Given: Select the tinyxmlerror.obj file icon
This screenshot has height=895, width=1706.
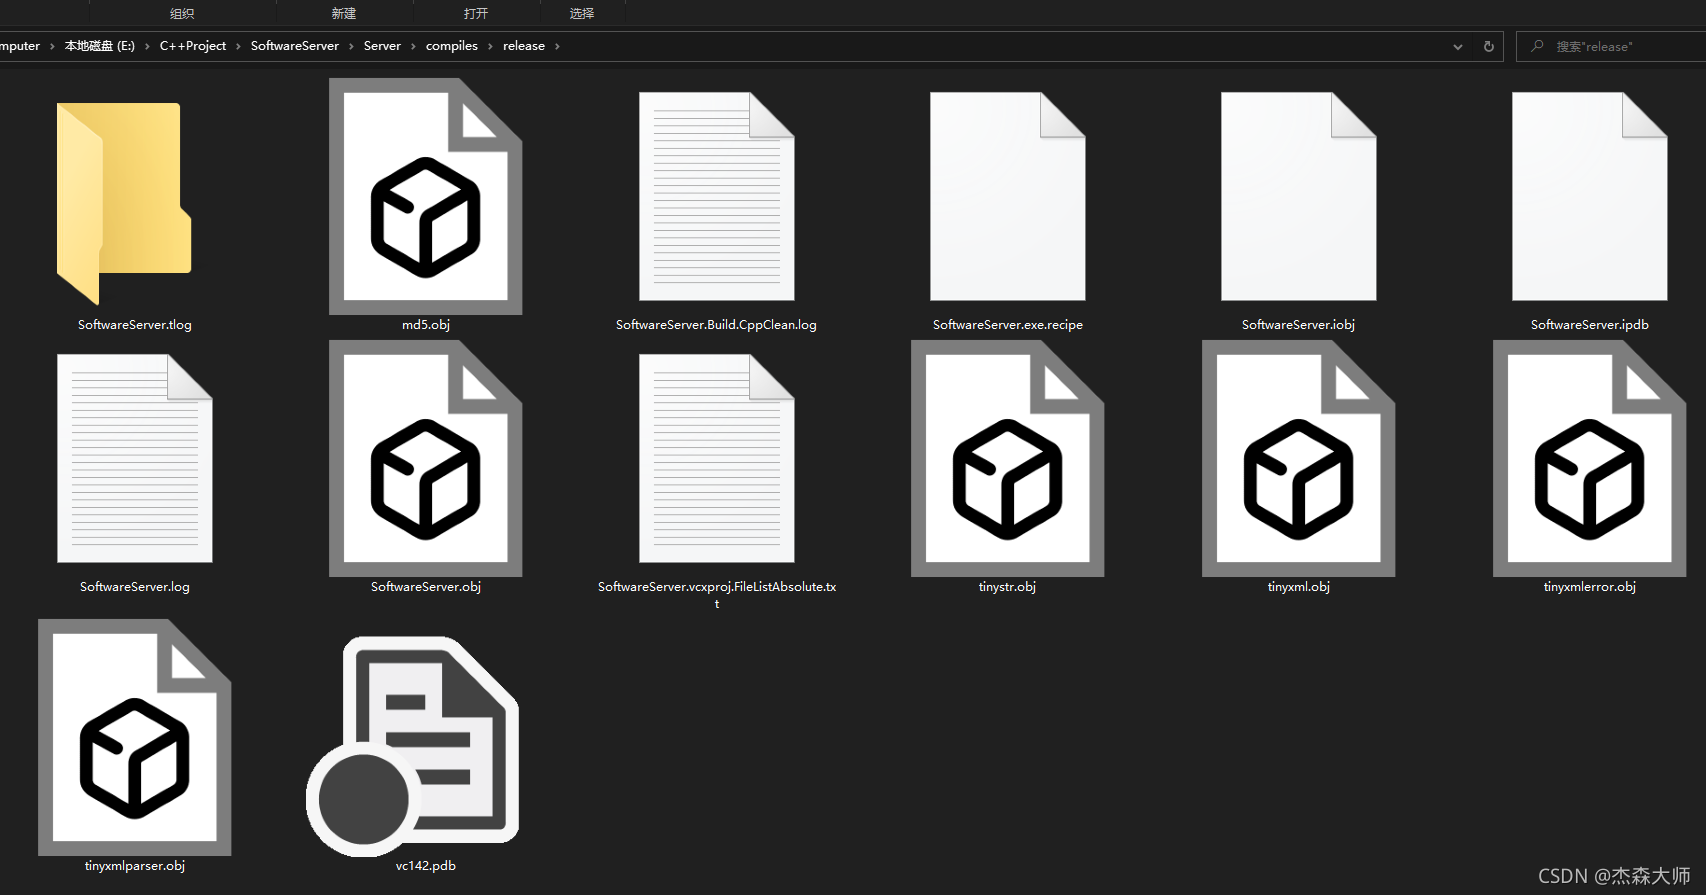Looking at the screenshot, I should (1590, 458).
